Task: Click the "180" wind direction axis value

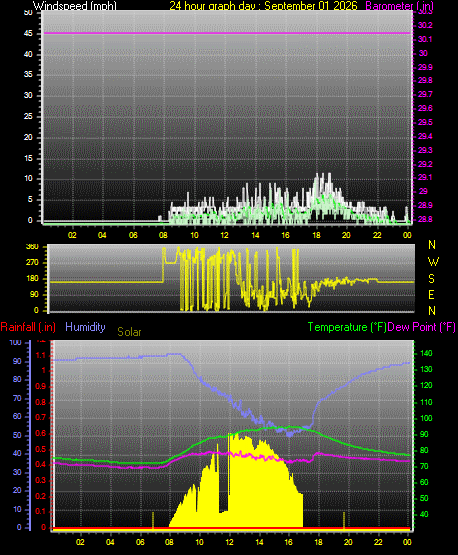Action: pos(32,279)
